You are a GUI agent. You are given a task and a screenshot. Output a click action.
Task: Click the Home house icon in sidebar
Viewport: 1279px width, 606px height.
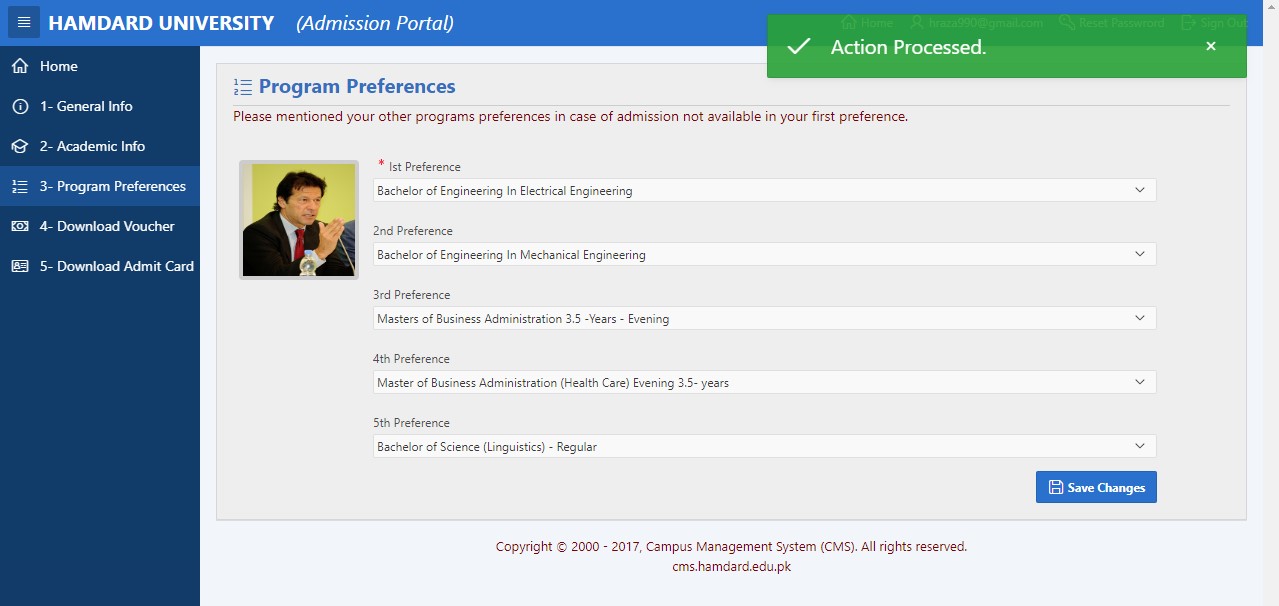point(19,66)
